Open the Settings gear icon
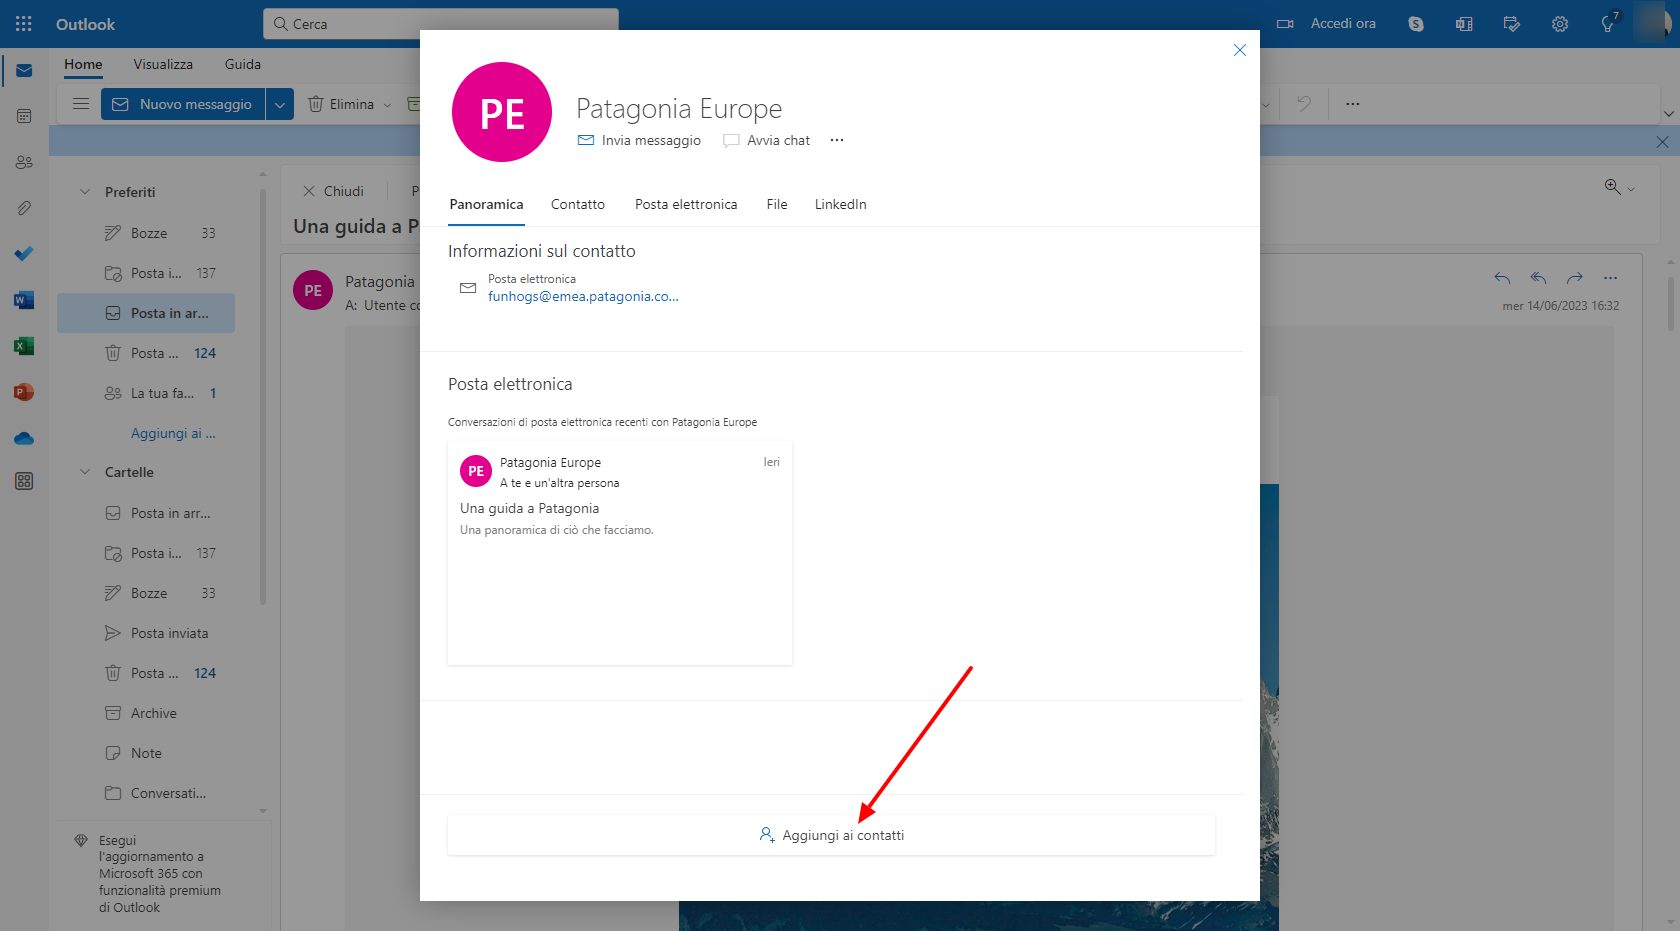The height and width of the screenshot is (931, 1680). pyautogui.click(x=1560, y=24)
